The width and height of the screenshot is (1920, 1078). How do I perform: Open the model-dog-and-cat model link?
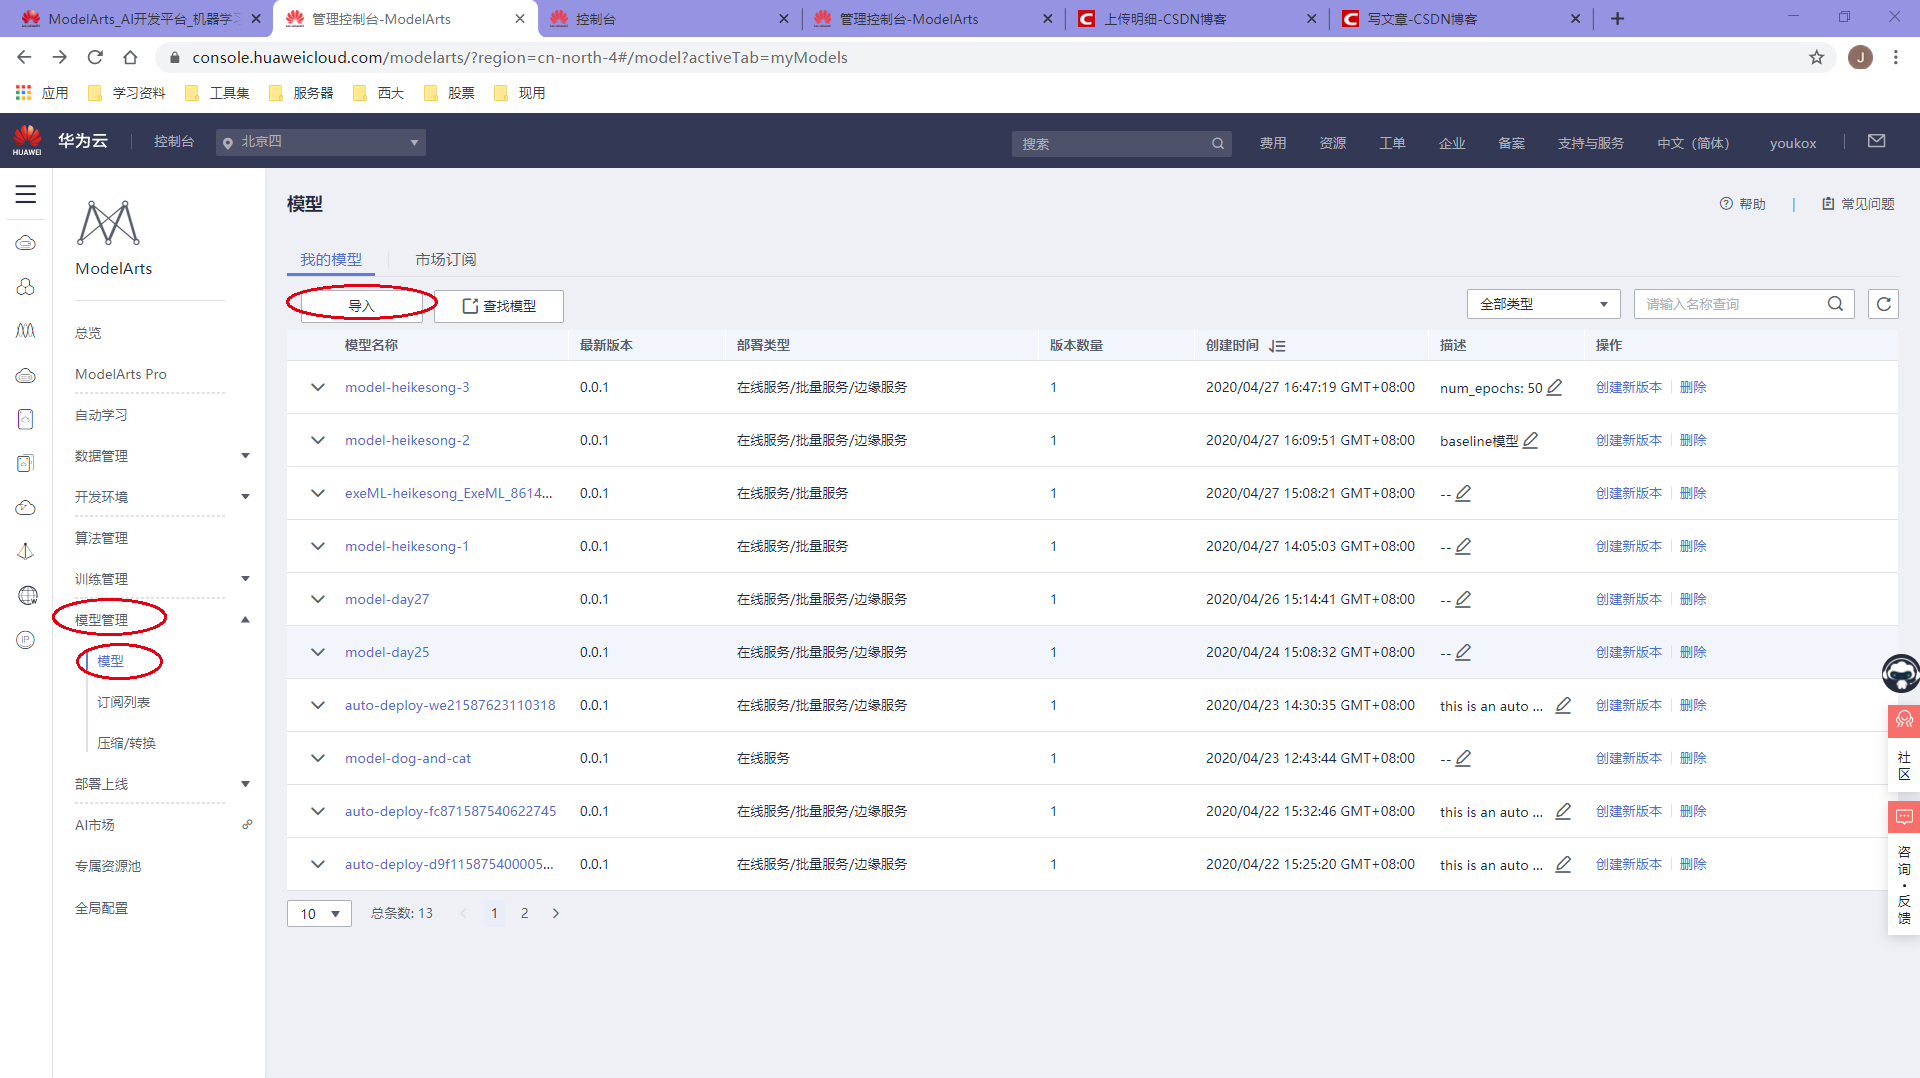tap(407, 758)
